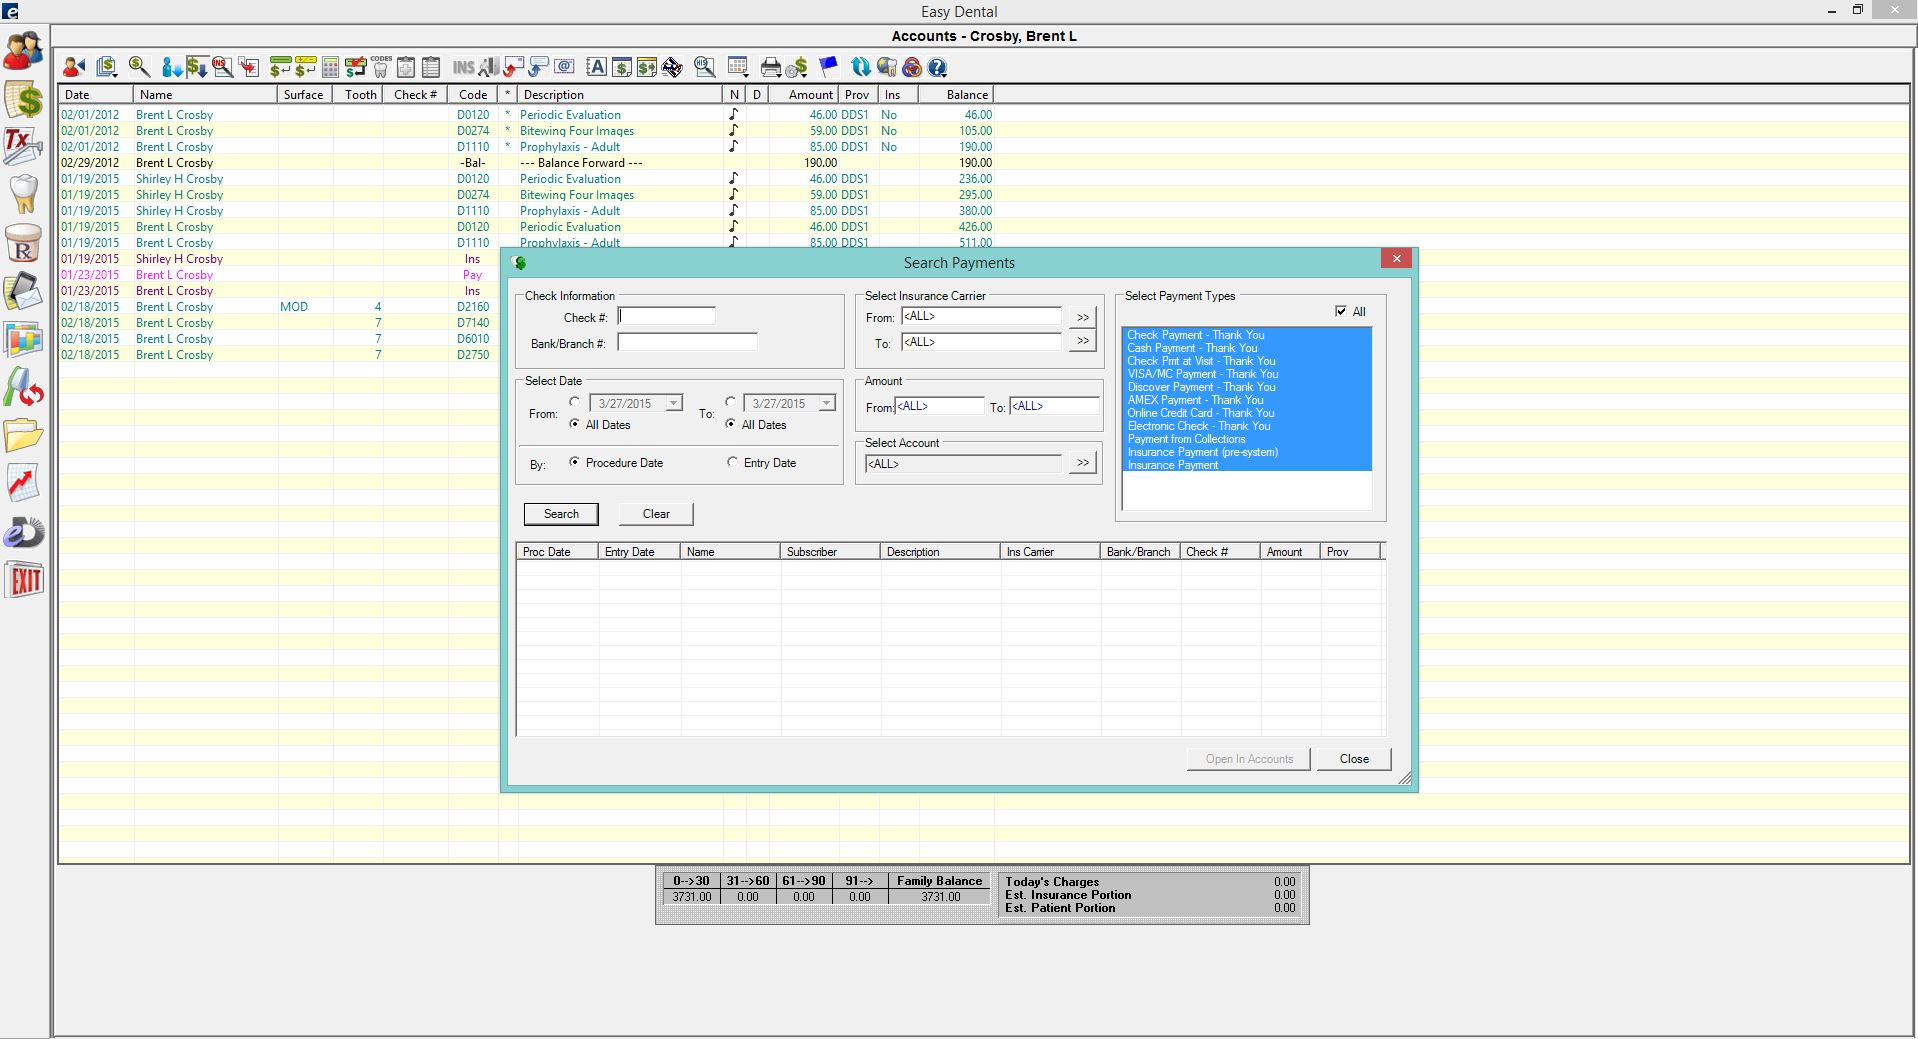1918x1039 pixels.
Task: Choose the Entry Date radio option
Action: 733,462
